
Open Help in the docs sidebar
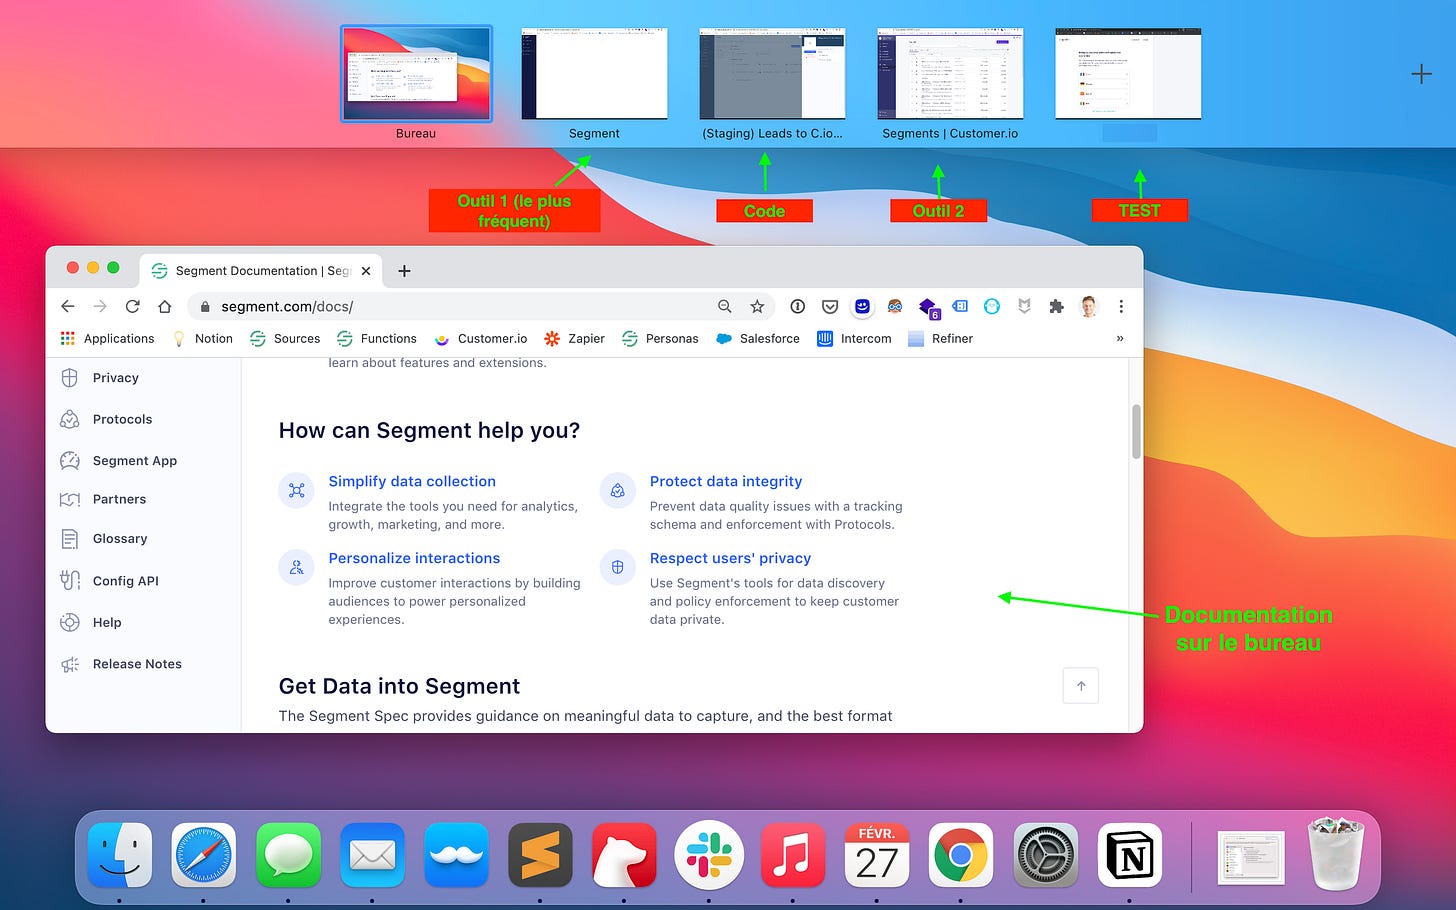[x=90, y=622]
